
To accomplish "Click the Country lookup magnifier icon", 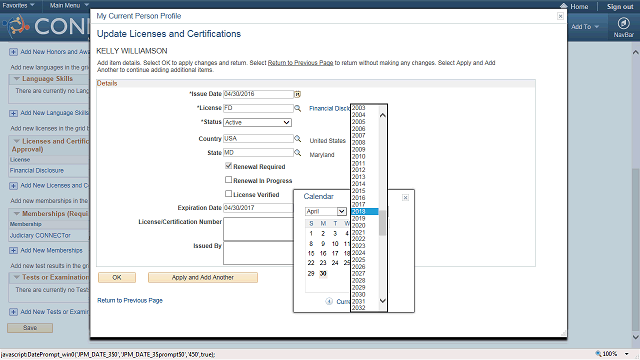I will point(298,139).
